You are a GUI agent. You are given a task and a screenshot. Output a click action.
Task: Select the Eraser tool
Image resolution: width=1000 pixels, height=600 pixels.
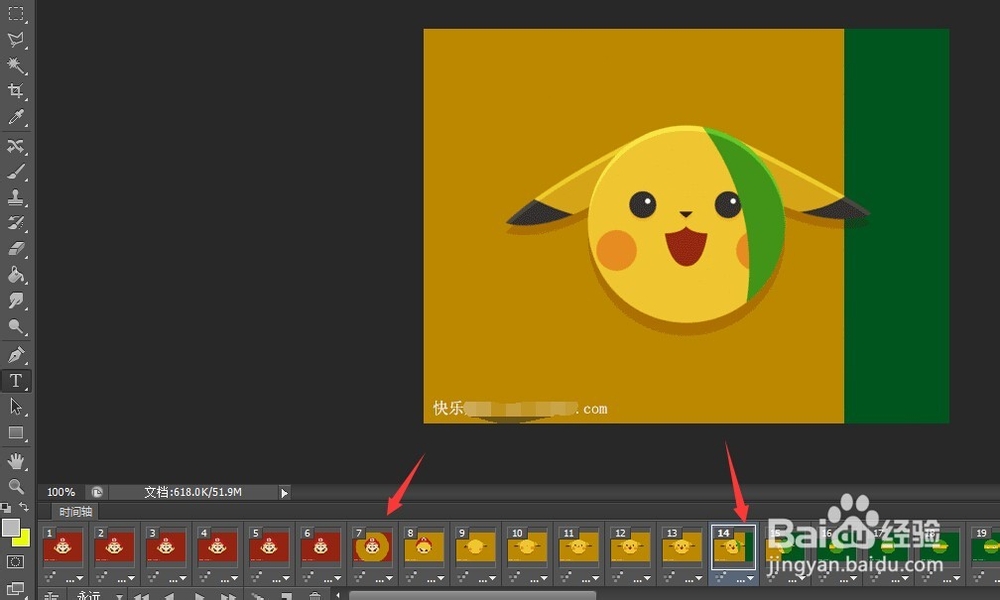(16, 249)
